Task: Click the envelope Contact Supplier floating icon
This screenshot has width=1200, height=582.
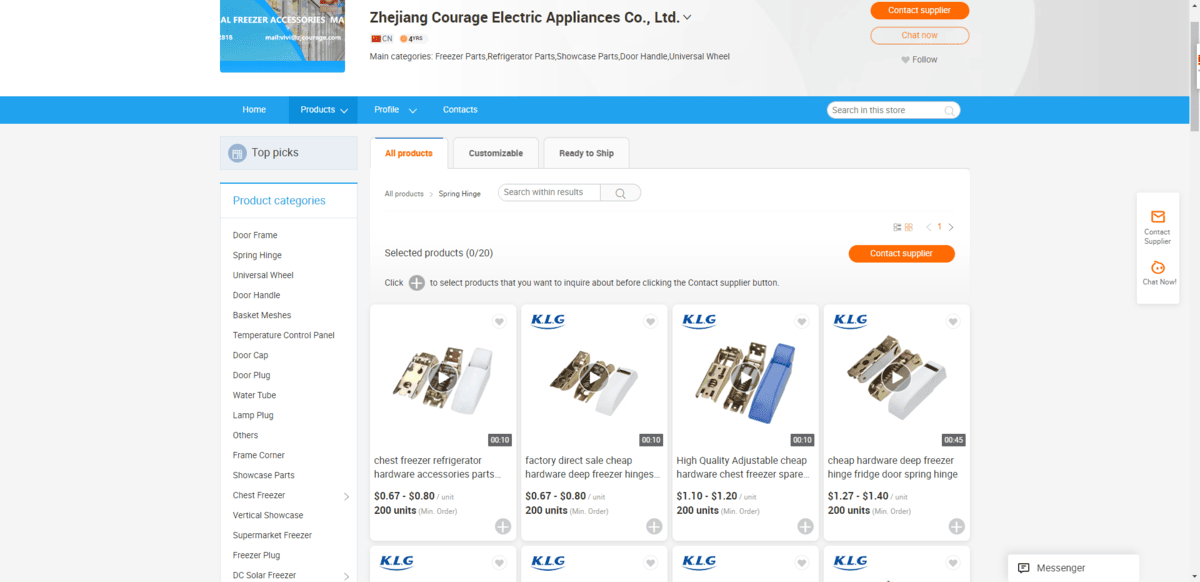Action: coord(1158,217)
